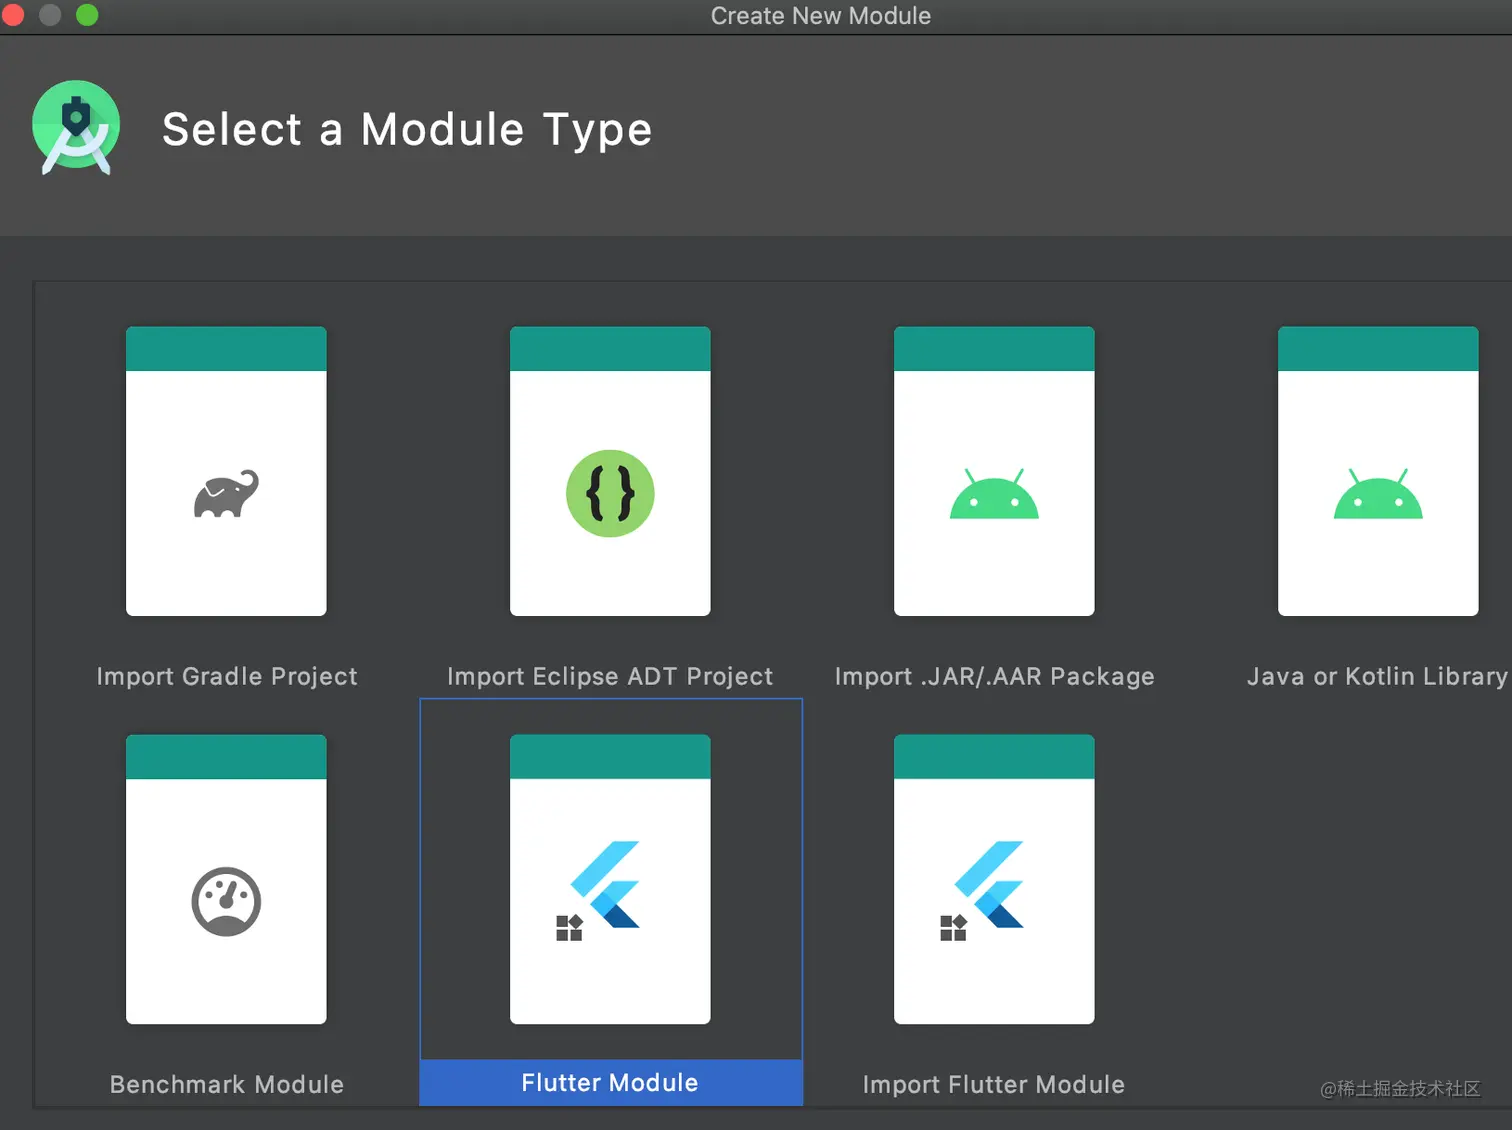Click the Benchmark Module label
This screenshot has width=1512, height=1130.
coord(227,1085)
